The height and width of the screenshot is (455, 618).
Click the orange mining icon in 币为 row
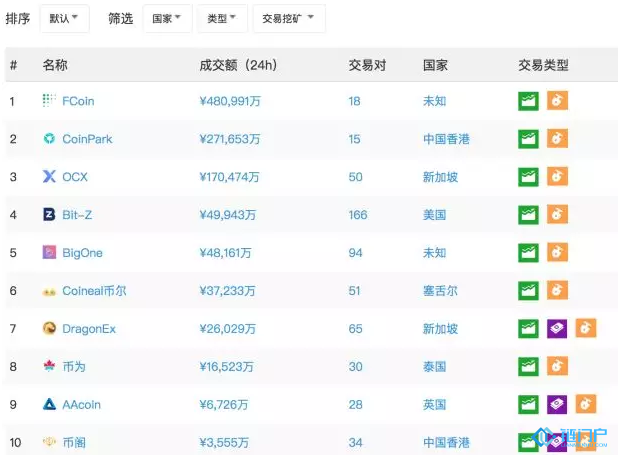[557, 367]
